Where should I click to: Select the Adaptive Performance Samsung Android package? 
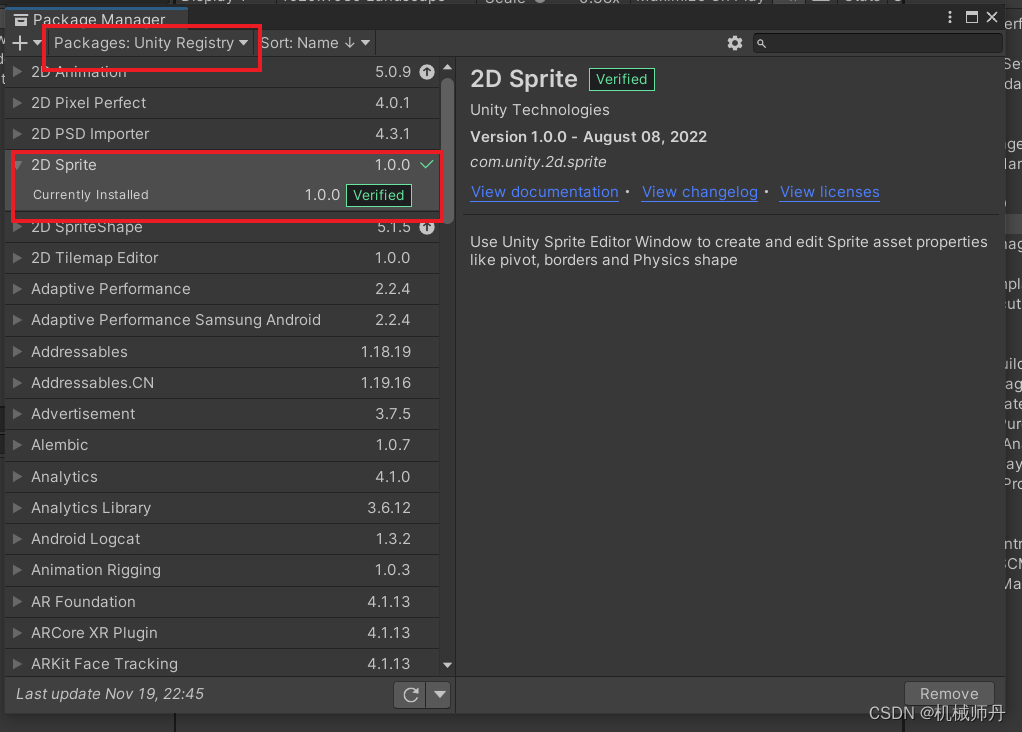[x=222, y=320]
